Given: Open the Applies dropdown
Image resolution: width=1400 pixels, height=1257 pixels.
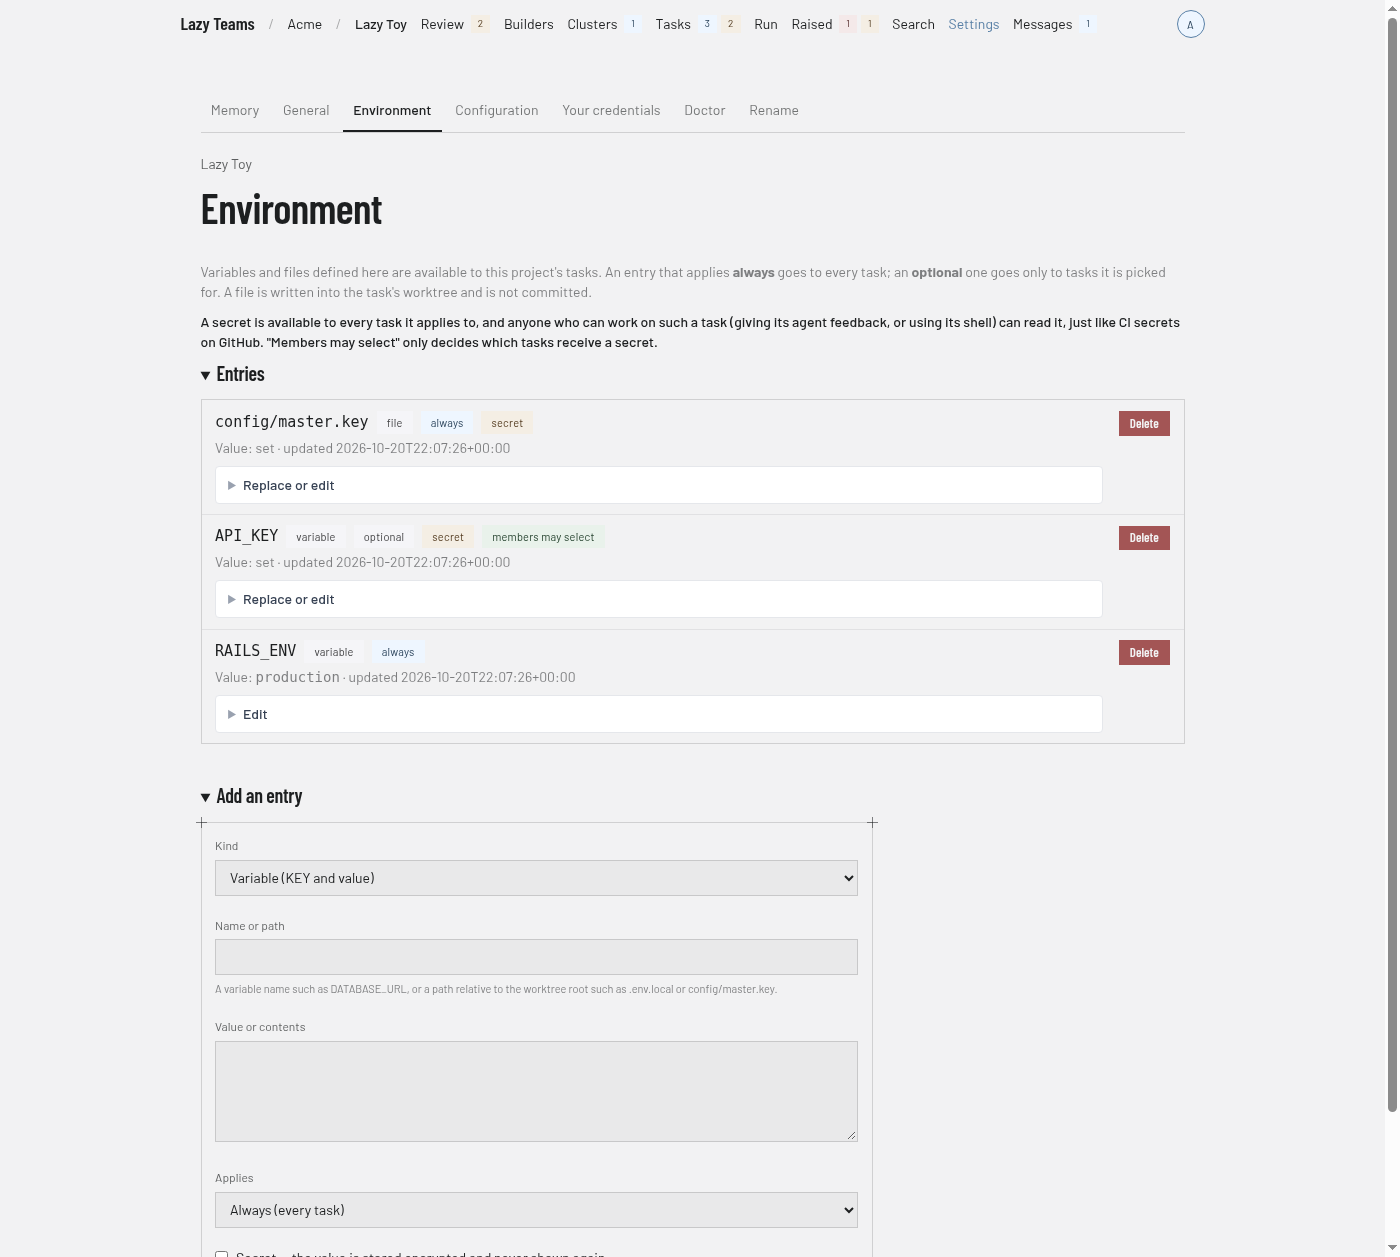Looking at the screenshot, I should click(x=536, y=1210).
